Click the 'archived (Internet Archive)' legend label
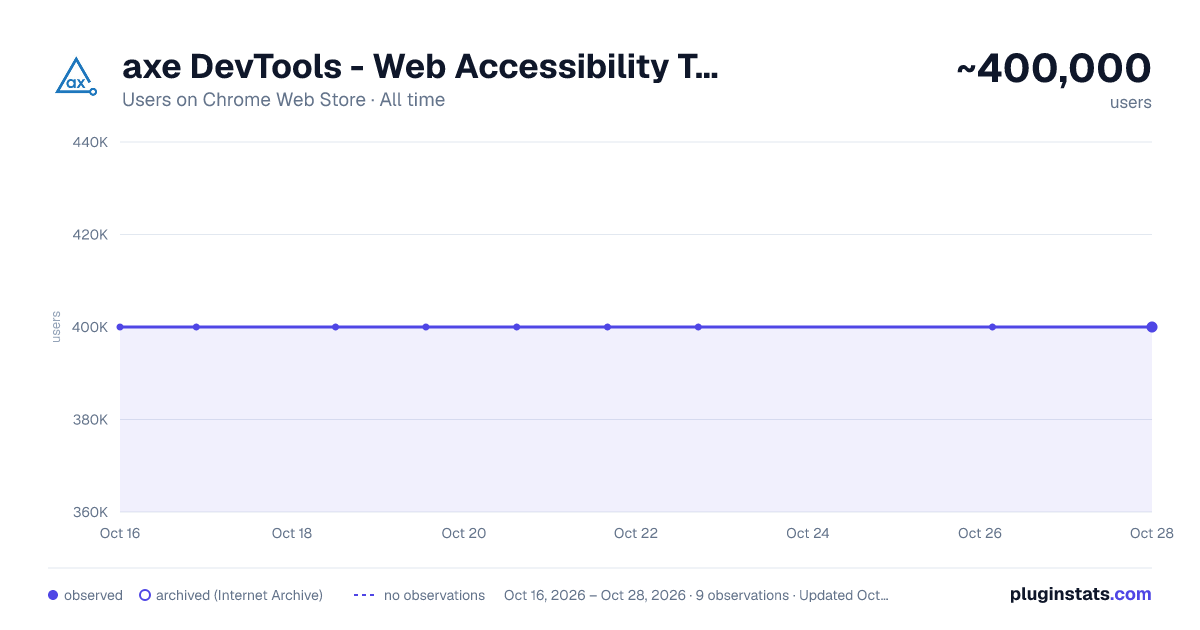The image size is (1200, 630). pos(239,595)
